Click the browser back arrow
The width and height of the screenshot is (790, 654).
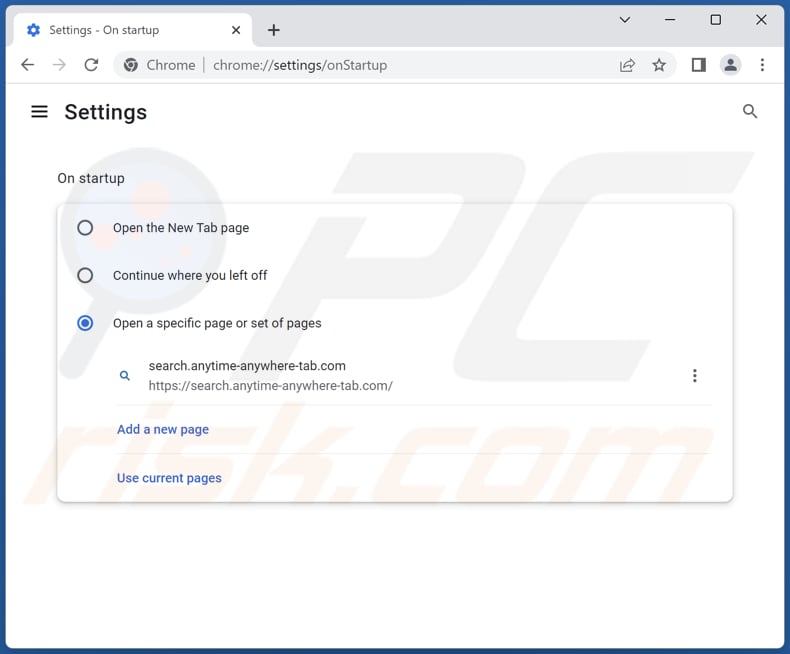coord(27,65)
